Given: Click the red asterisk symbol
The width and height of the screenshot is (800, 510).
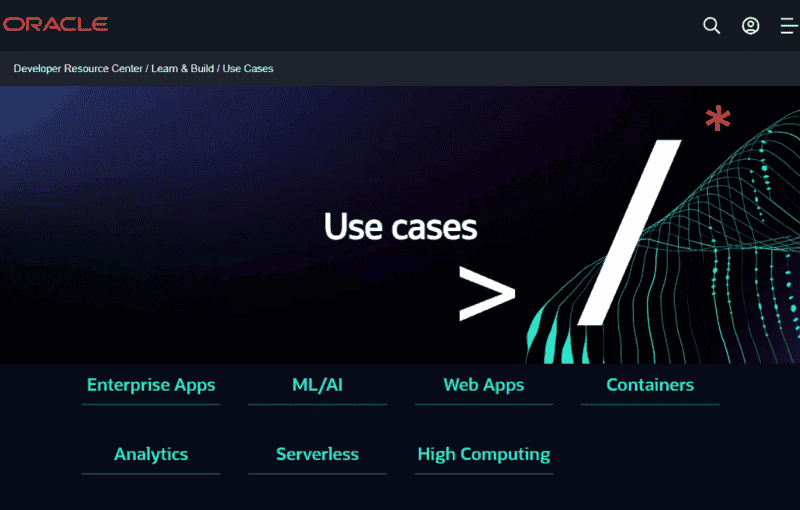Looking at the screenshot, I should click(x=717, y=120).
